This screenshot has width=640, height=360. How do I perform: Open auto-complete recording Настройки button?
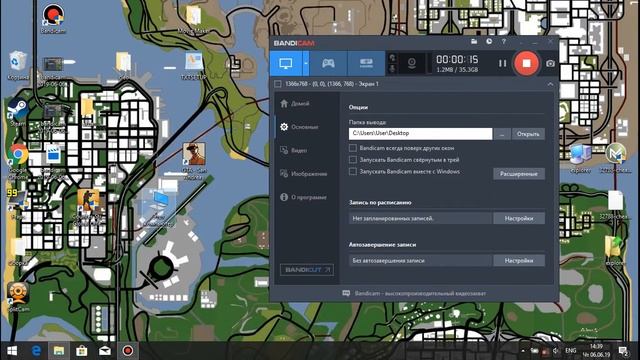[519, 260]
